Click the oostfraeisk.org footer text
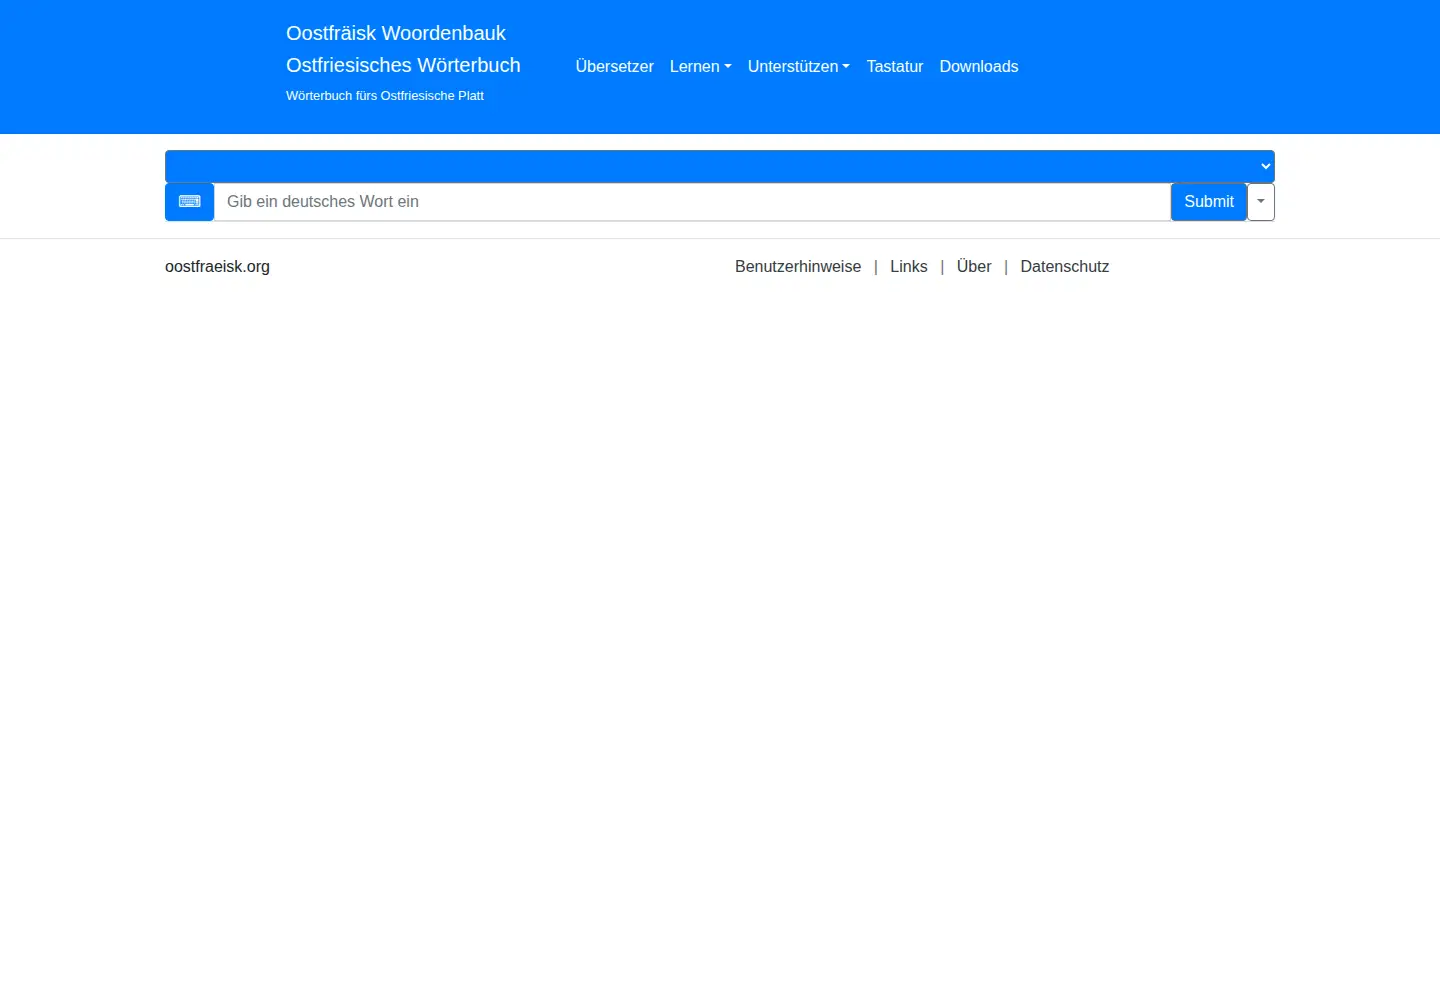This screenshot has height=1000, width=1440. pyautogui.click(x=217, y=267)
